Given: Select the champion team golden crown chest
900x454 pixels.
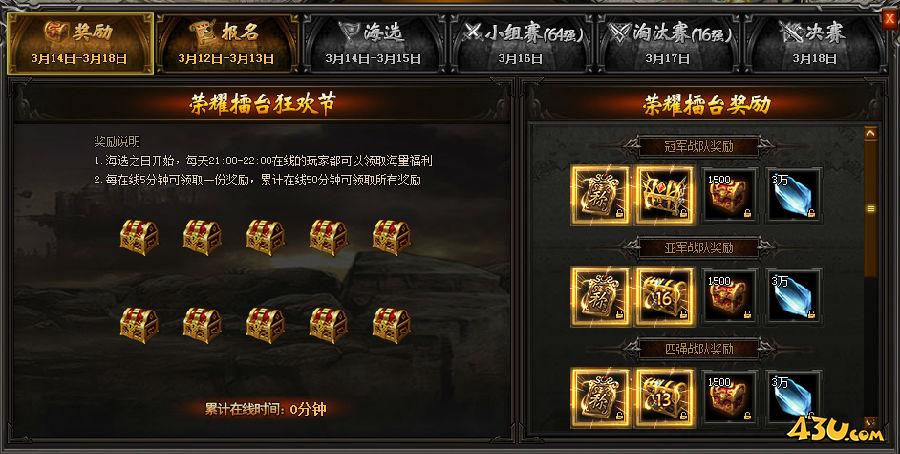Looking at the screenshot, I should click(665, 196).
